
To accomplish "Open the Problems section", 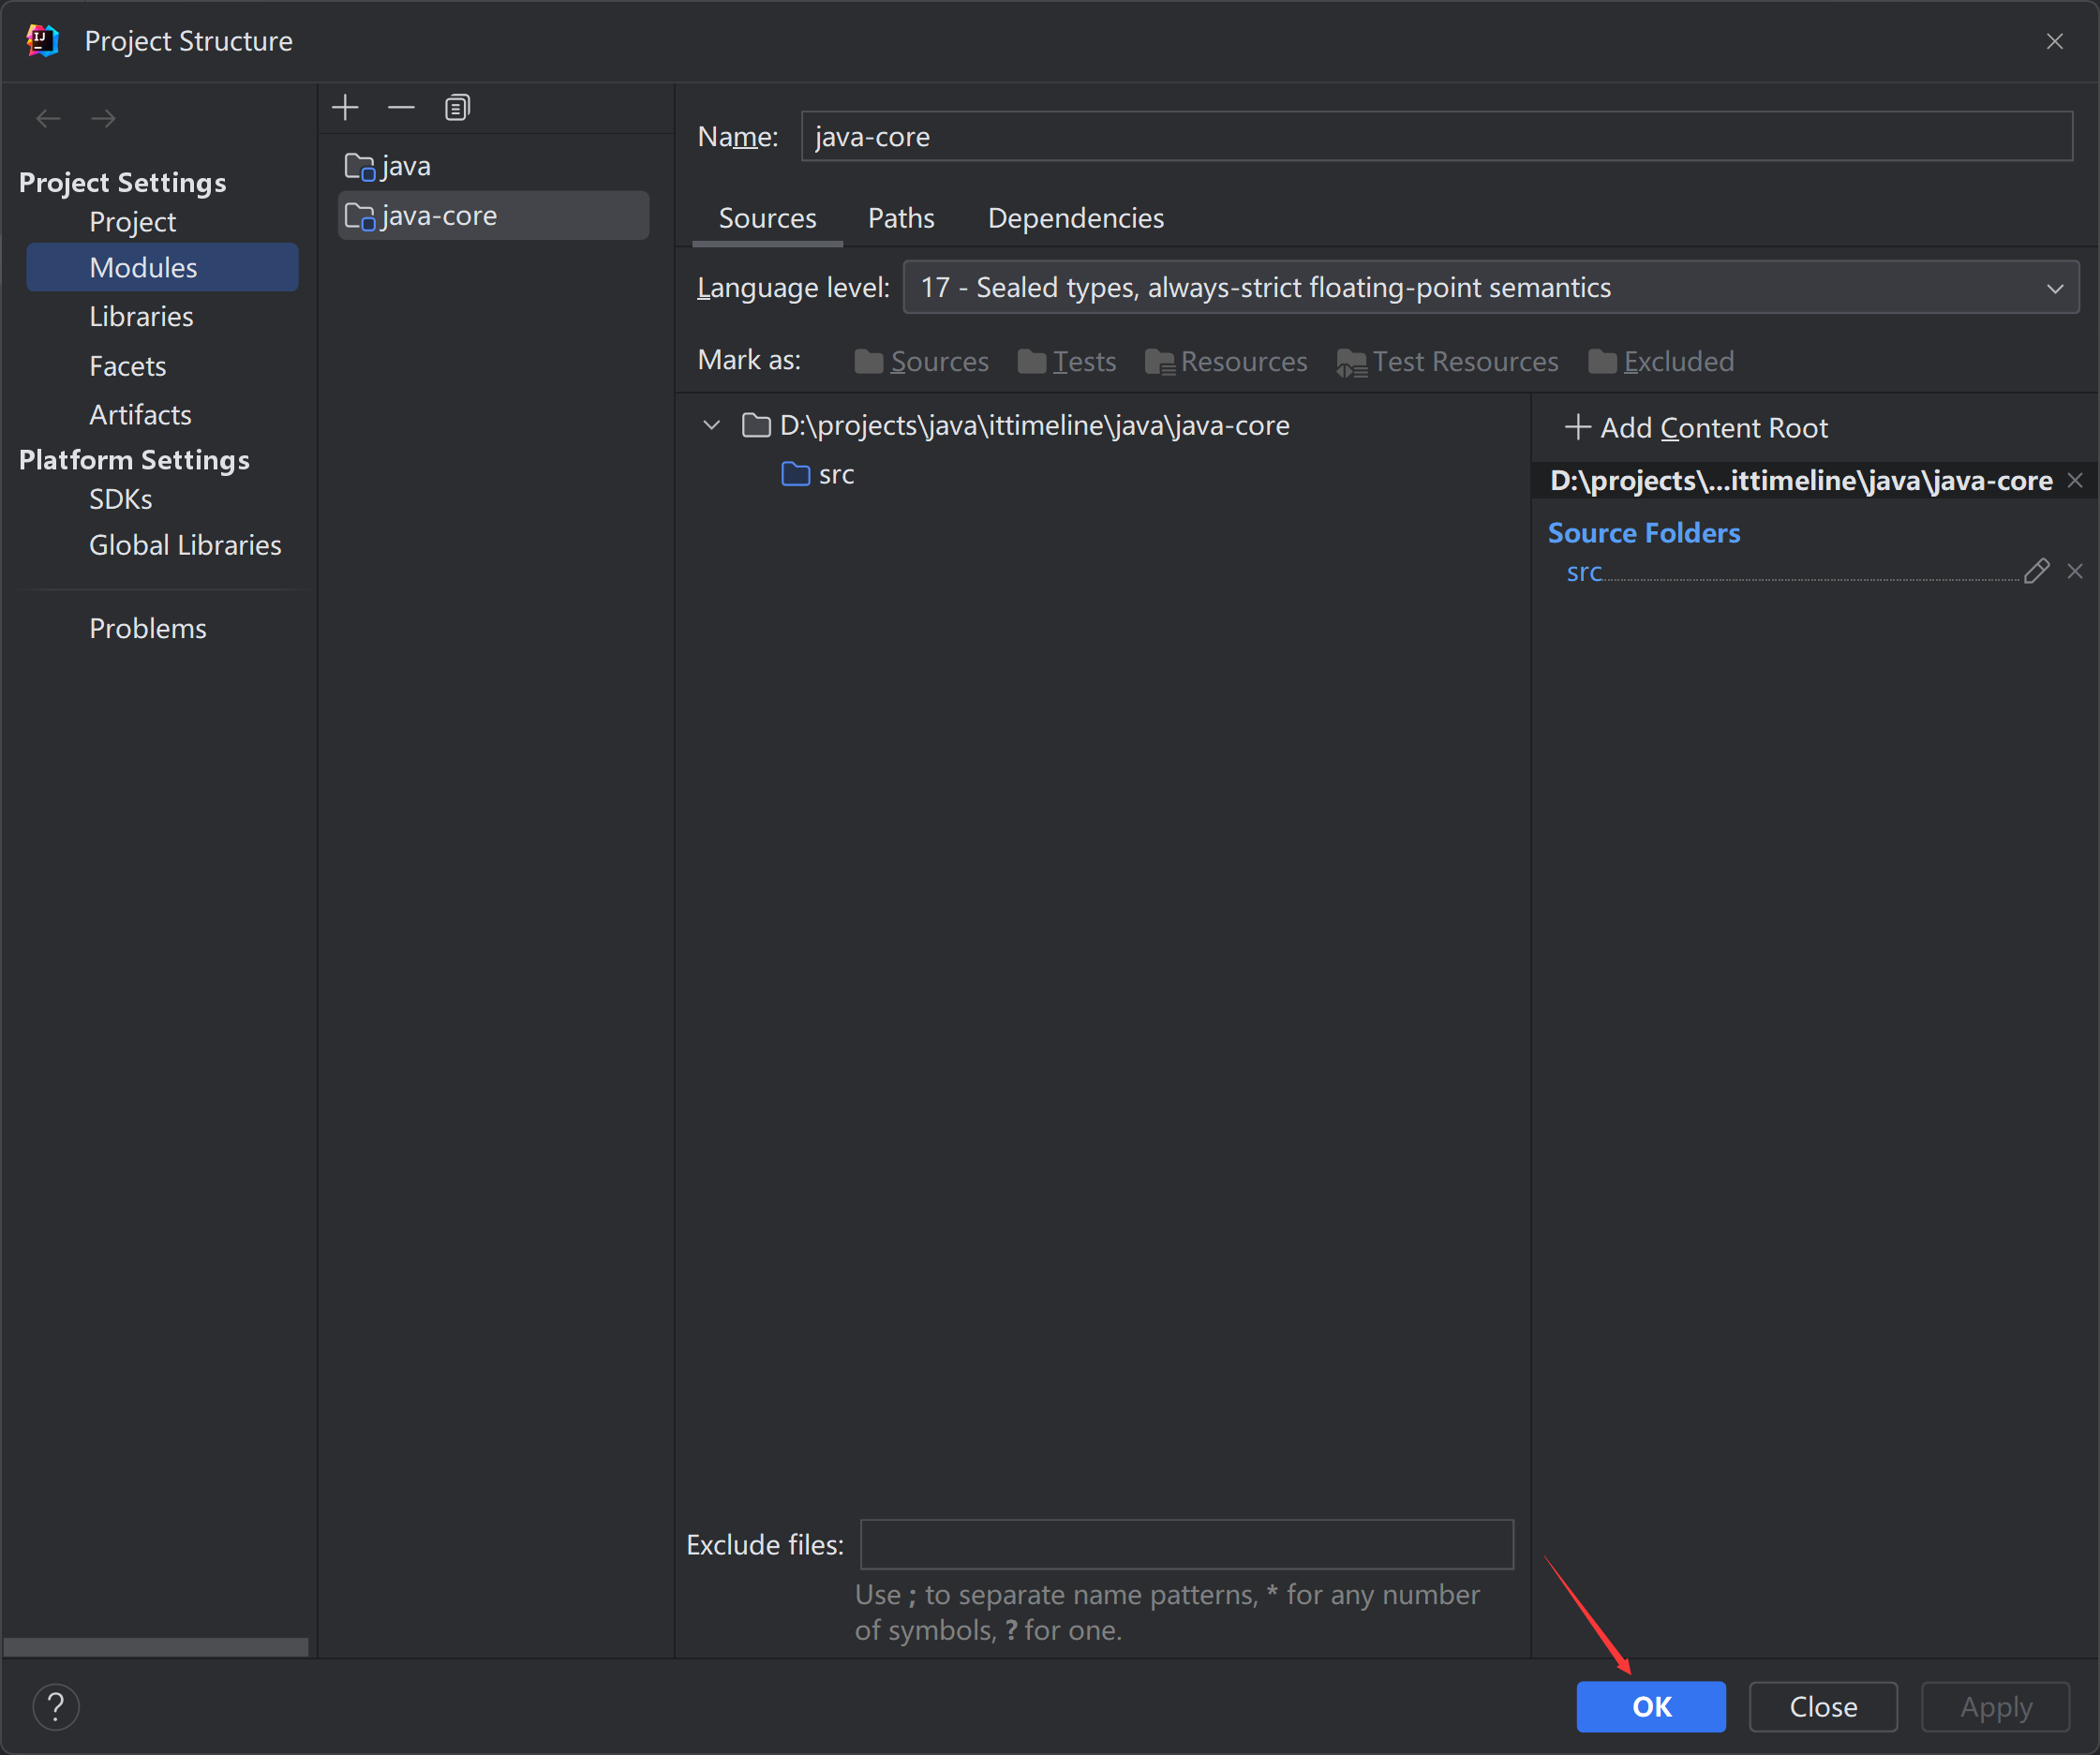I will [x=148, y=628].
